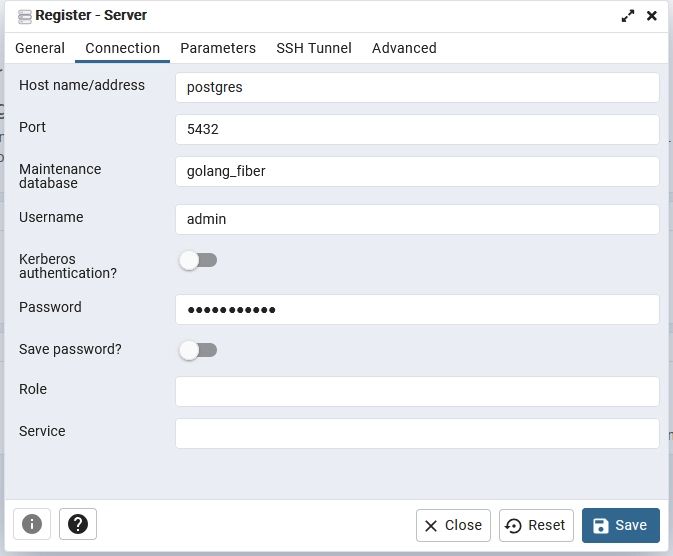Click the Username field with admin
This screenshot has width=673, height=556.
[x=417, y=219]
